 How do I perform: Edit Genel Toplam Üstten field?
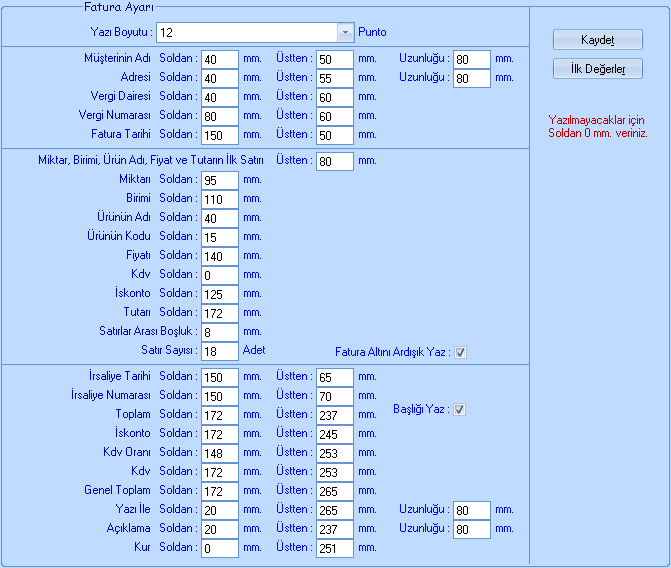click(x=335, y=491)
